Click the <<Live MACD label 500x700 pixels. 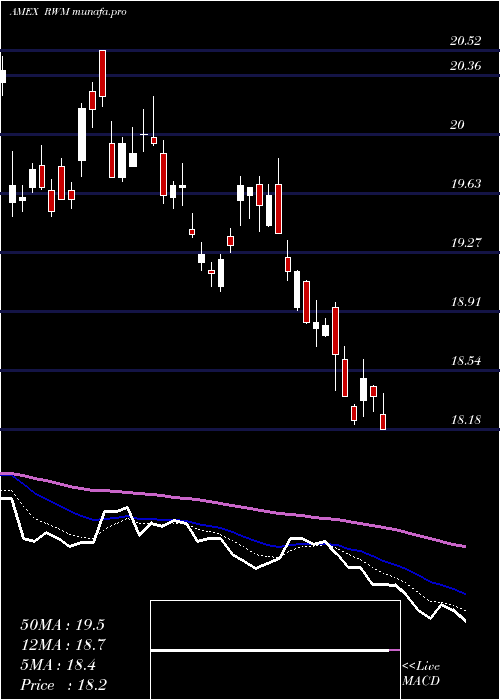tap(421, 673)
